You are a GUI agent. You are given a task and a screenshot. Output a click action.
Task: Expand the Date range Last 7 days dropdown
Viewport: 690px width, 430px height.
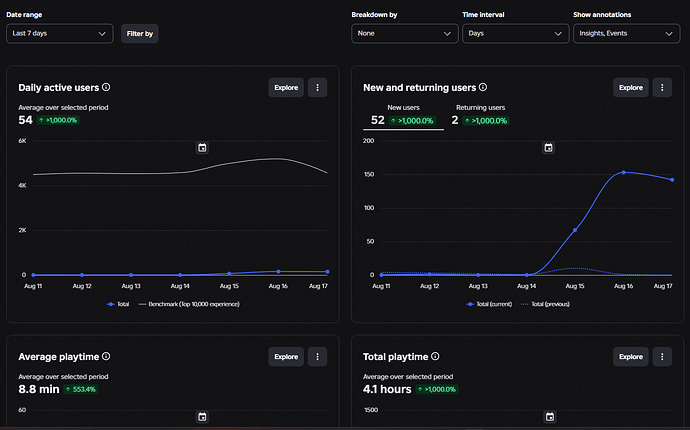60,33
